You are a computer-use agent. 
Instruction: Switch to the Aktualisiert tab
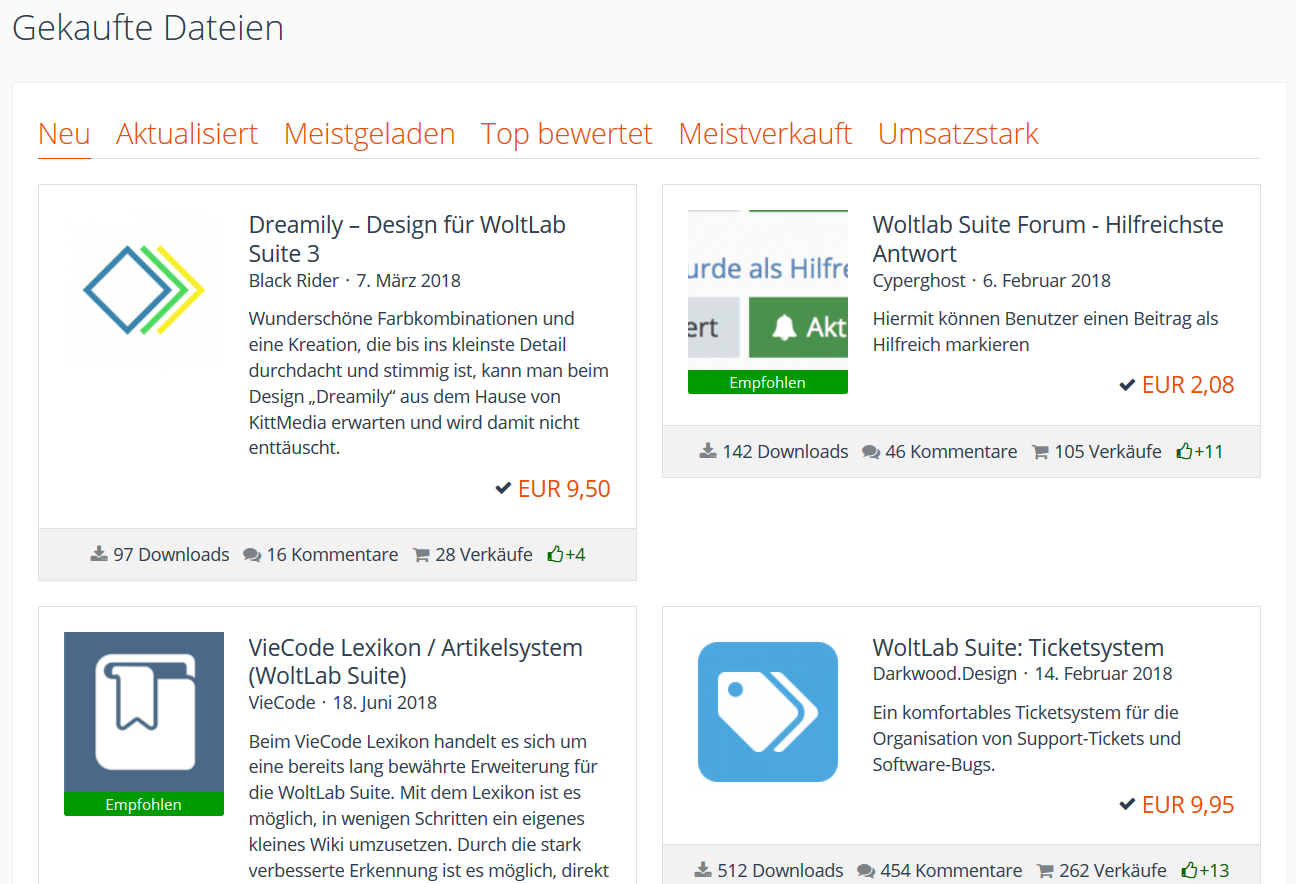[187, 134]
